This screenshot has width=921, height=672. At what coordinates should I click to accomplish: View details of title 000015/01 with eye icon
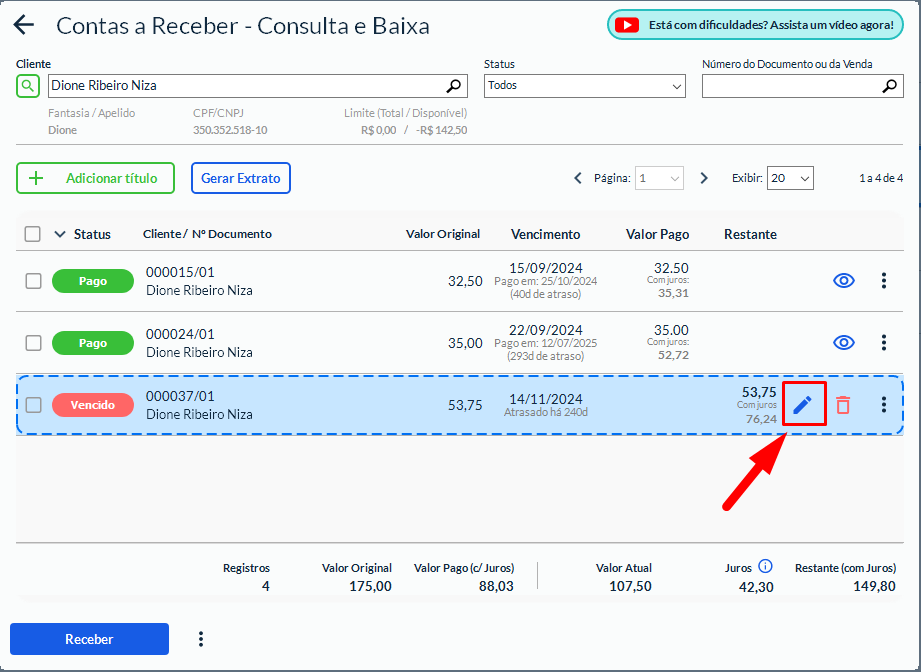click(844, 281)
